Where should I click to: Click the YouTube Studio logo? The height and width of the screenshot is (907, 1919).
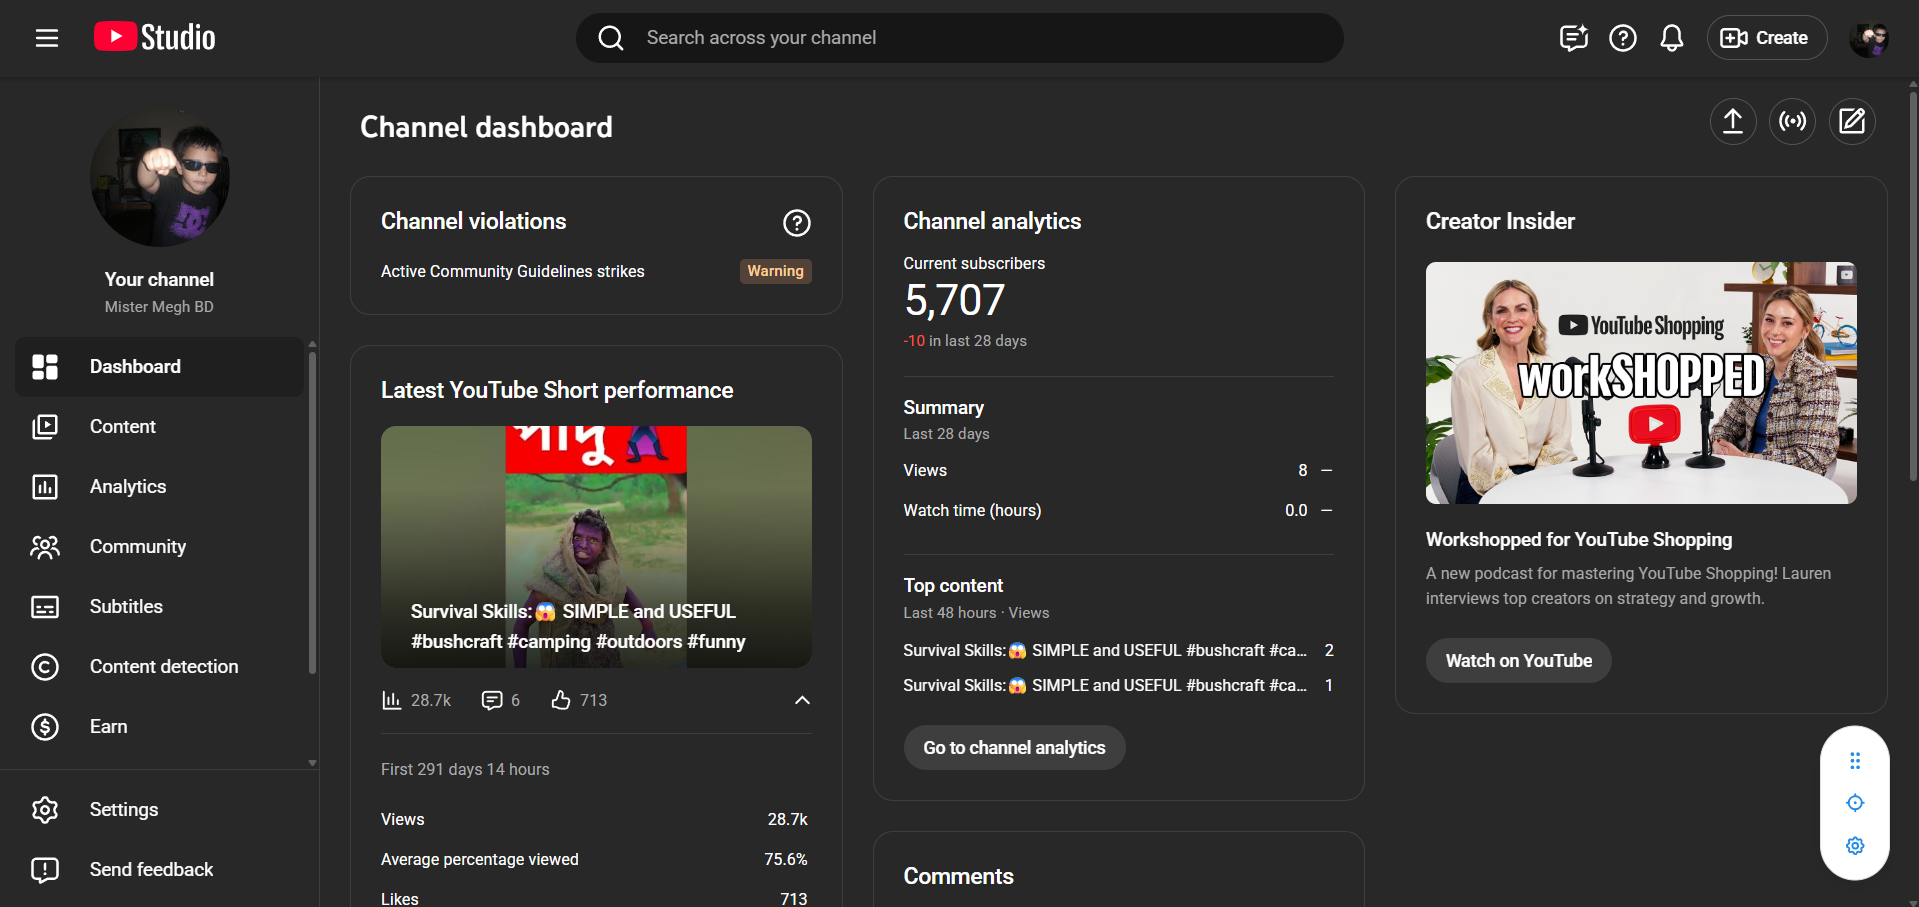[155, 37]
